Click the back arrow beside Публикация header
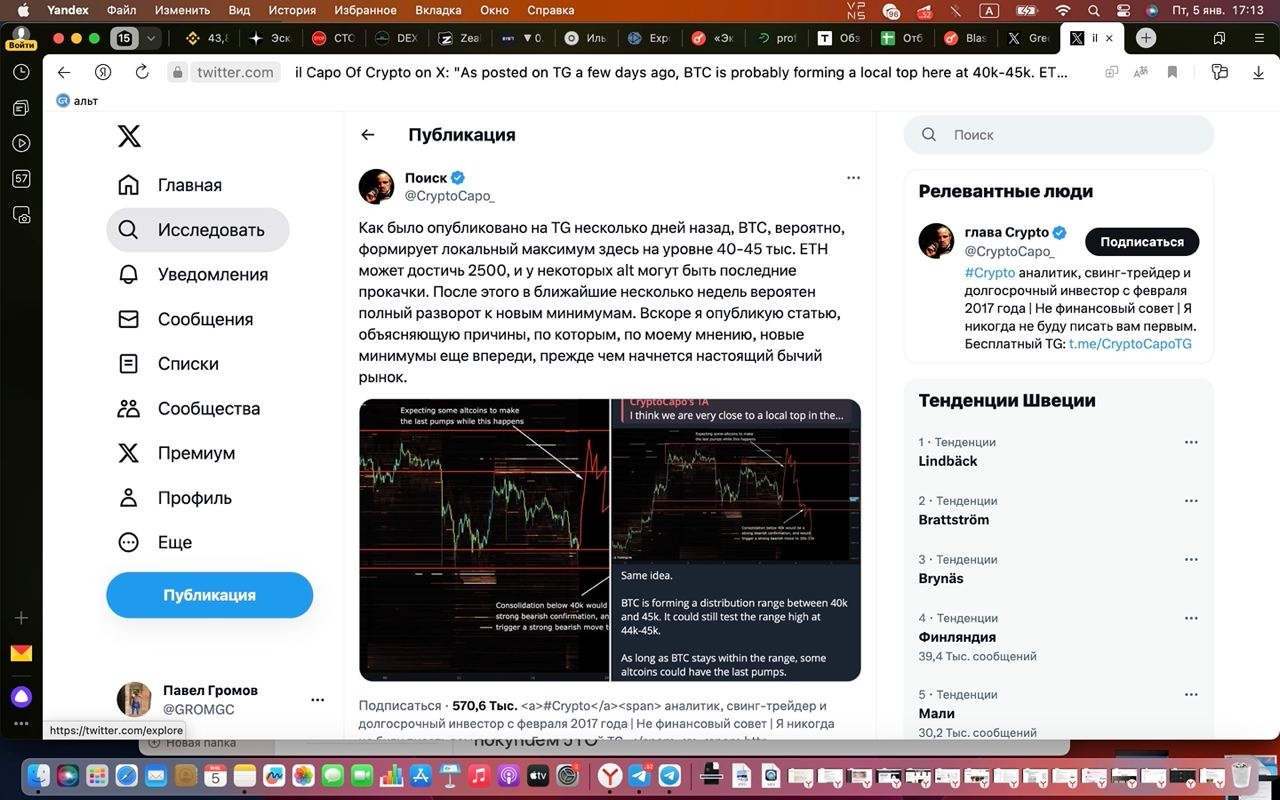1280x800 pixels. tap(368, 135)
